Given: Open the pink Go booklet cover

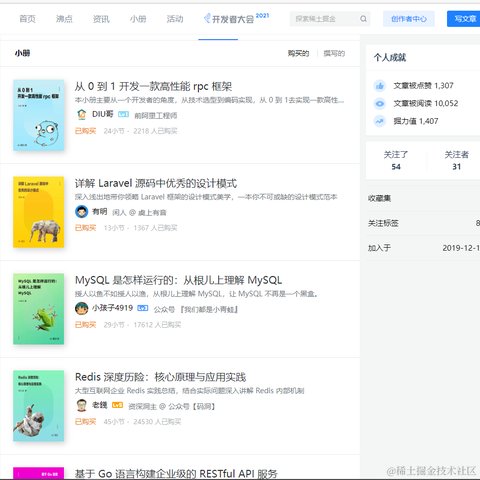Looking at the screenshot, I should coord(39,473).
